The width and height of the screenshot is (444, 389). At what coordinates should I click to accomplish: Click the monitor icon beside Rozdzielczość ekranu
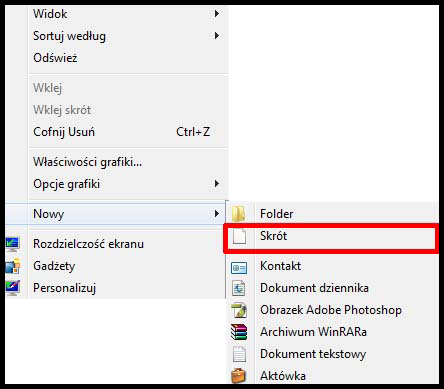pyautogui.click(x=13, y=244)
